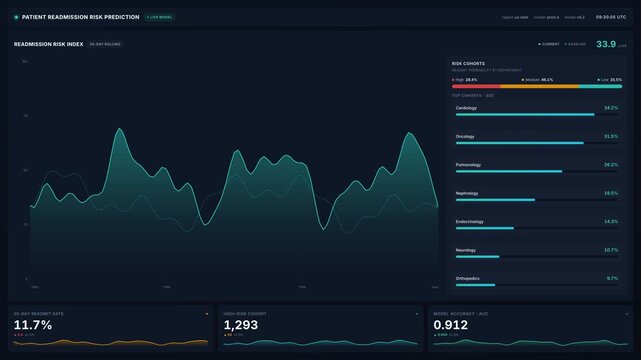This screenshot has width=641, height=360.
Task: Click the 30-day rolling tag
Action: tap(105, 44)
